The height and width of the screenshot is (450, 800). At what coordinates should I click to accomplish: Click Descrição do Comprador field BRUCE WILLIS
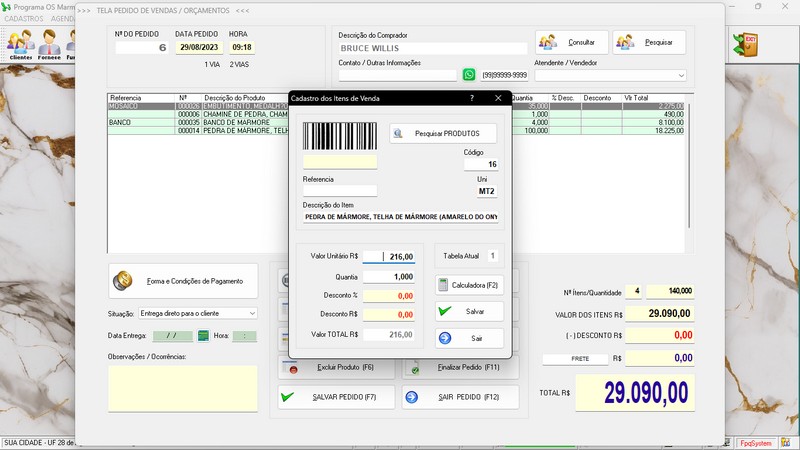433,48
